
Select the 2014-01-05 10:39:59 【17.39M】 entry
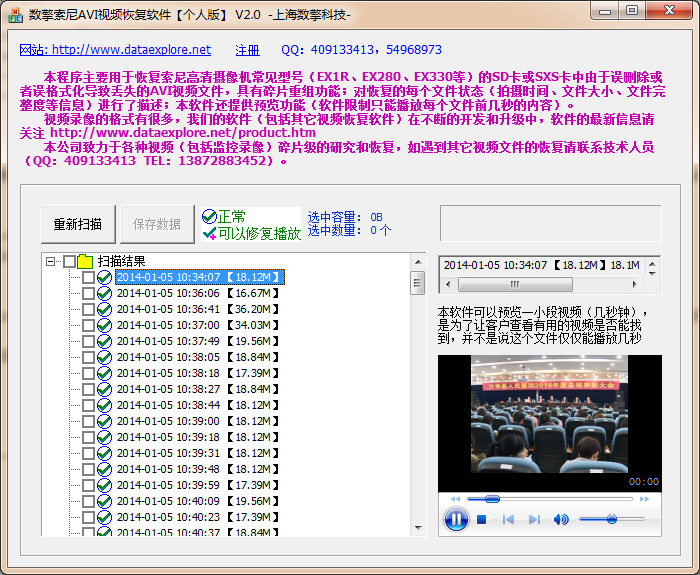(x=197, y=485)
